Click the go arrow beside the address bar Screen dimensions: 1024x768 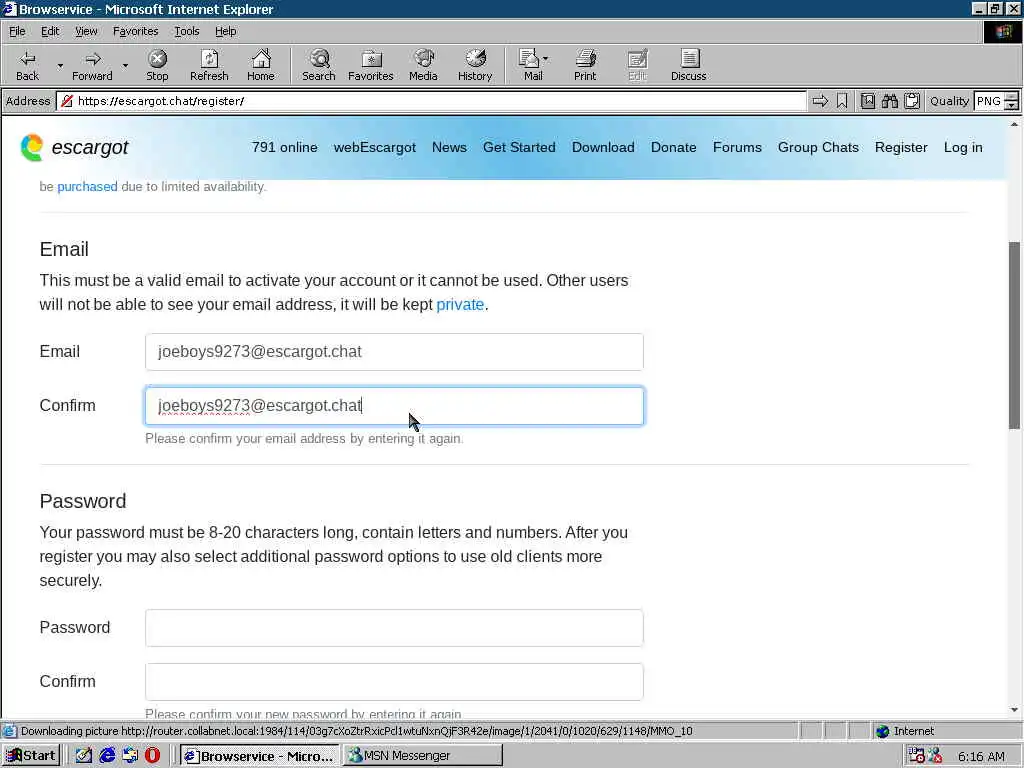coord(820,101)
